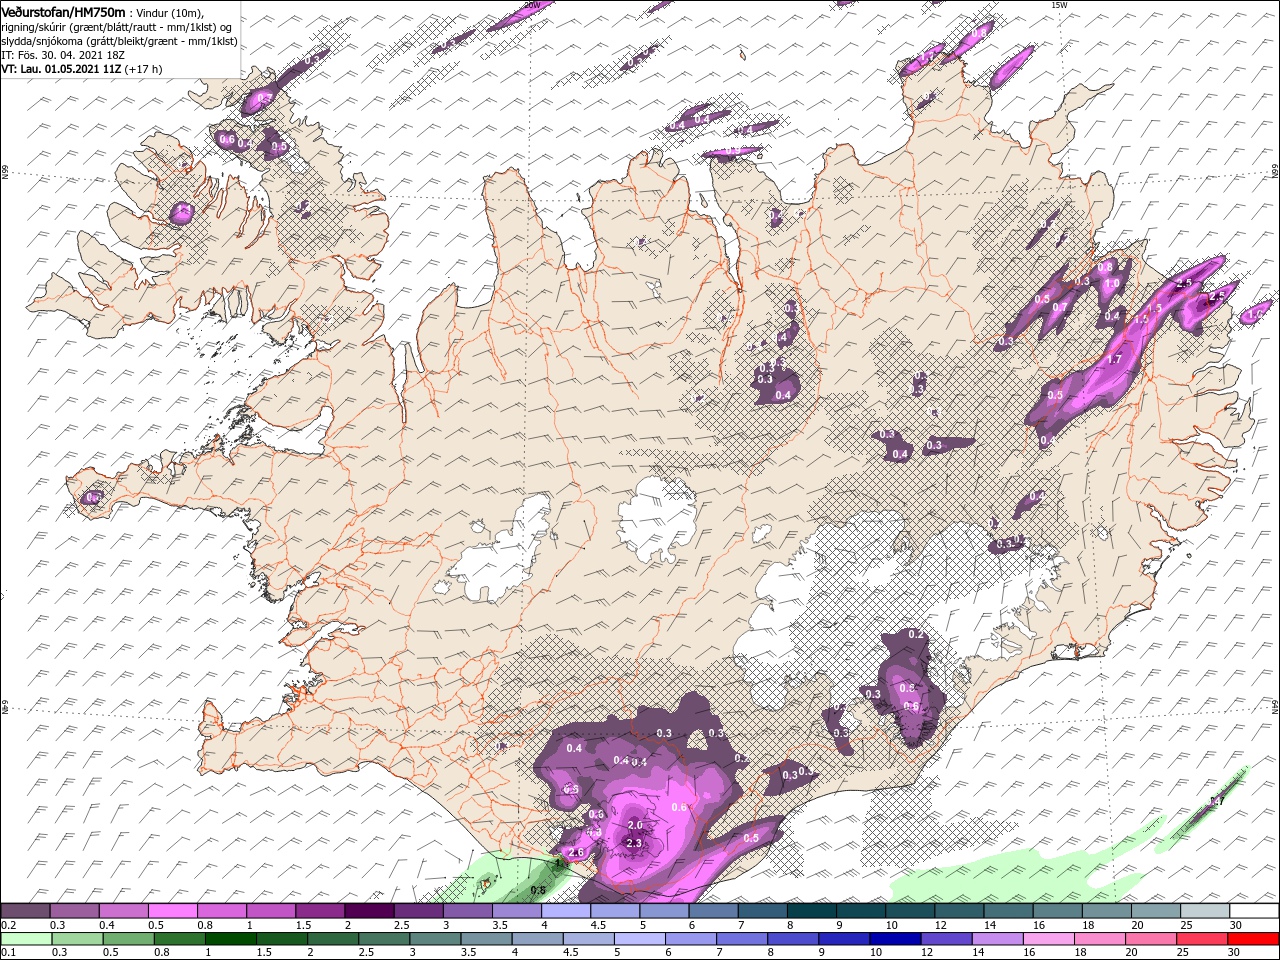Pick the deep blue 10 swatch in lower legend
The image size is (1280, 960).
(x=895, y=939)
